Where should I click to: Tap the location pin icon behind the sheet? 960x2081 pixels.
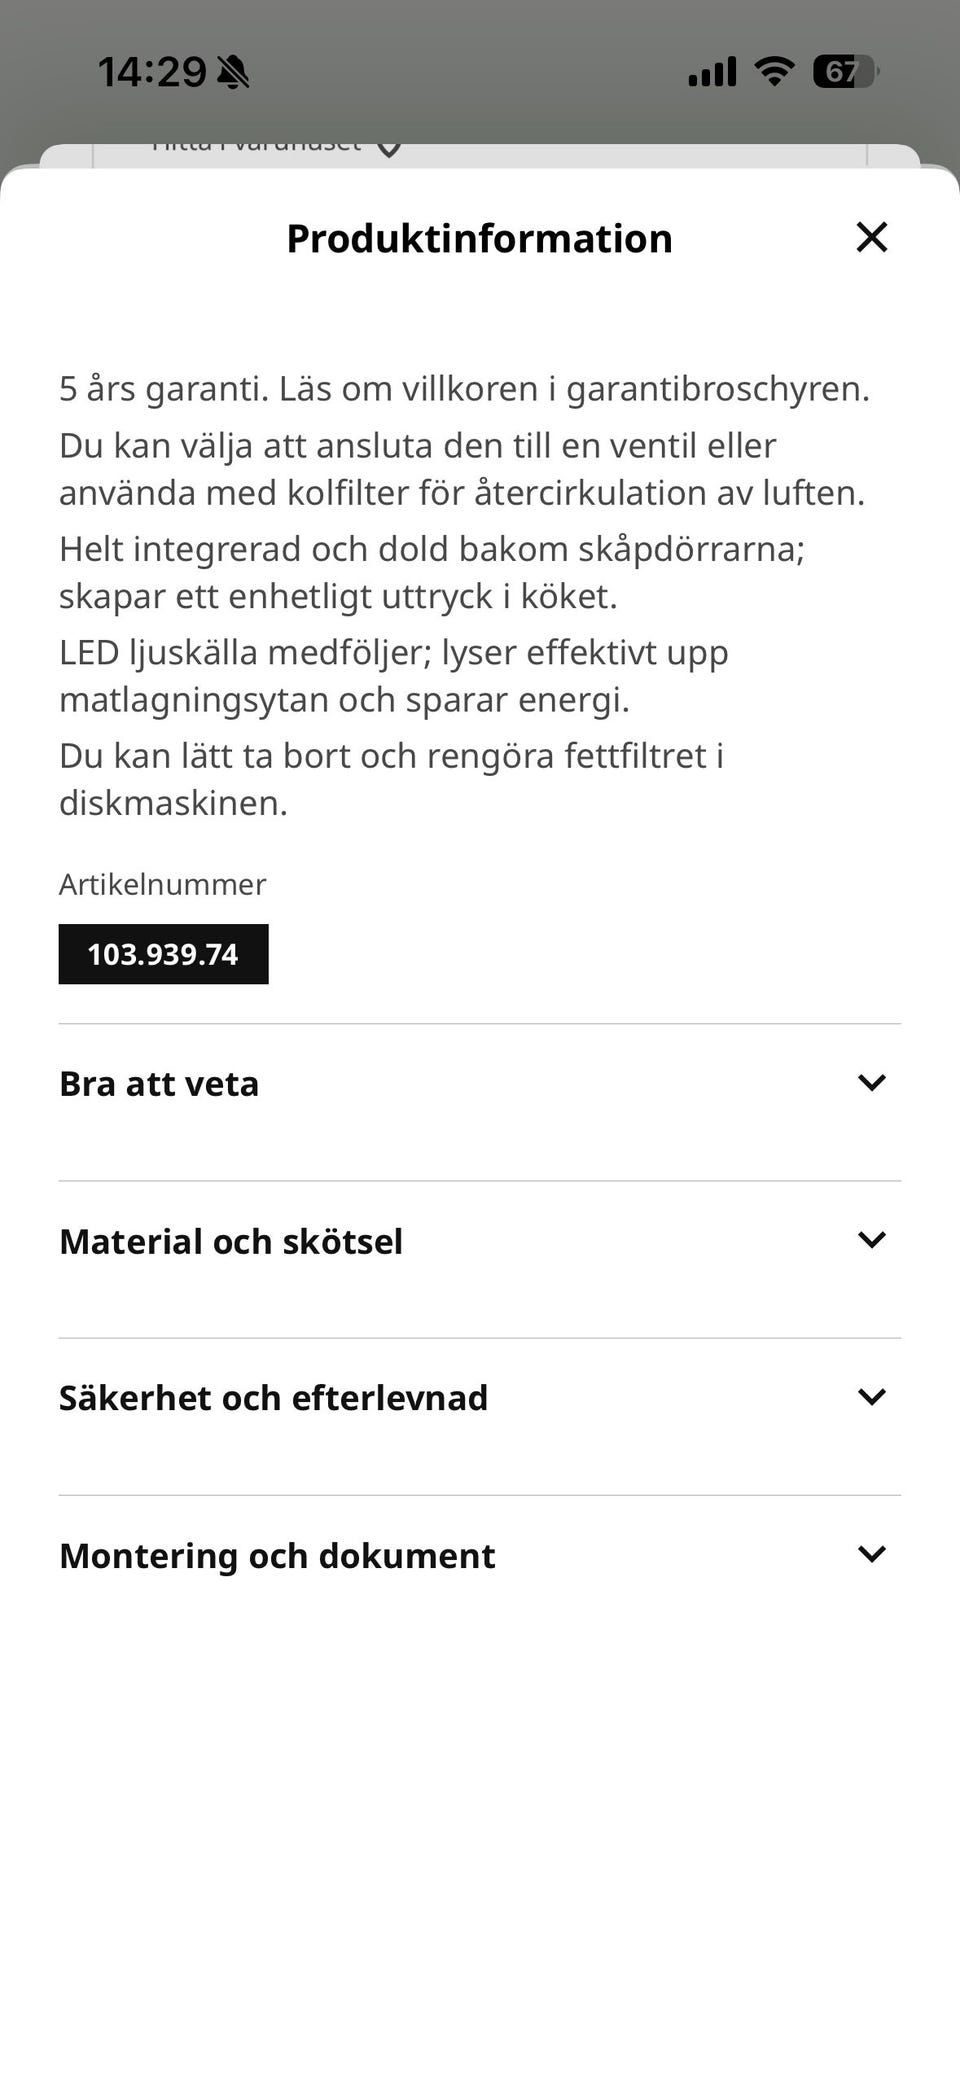coord(389,149)
